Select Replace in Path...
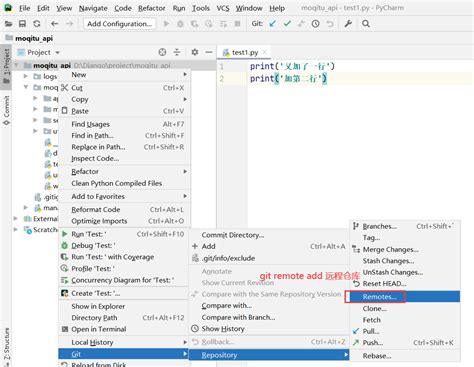 click(x=125, y=147)
